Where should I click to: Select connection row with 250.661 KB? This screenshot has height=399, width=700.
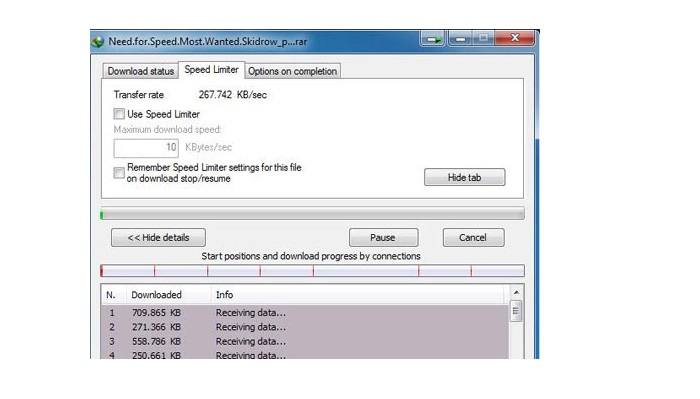click(x=305, y=354)
